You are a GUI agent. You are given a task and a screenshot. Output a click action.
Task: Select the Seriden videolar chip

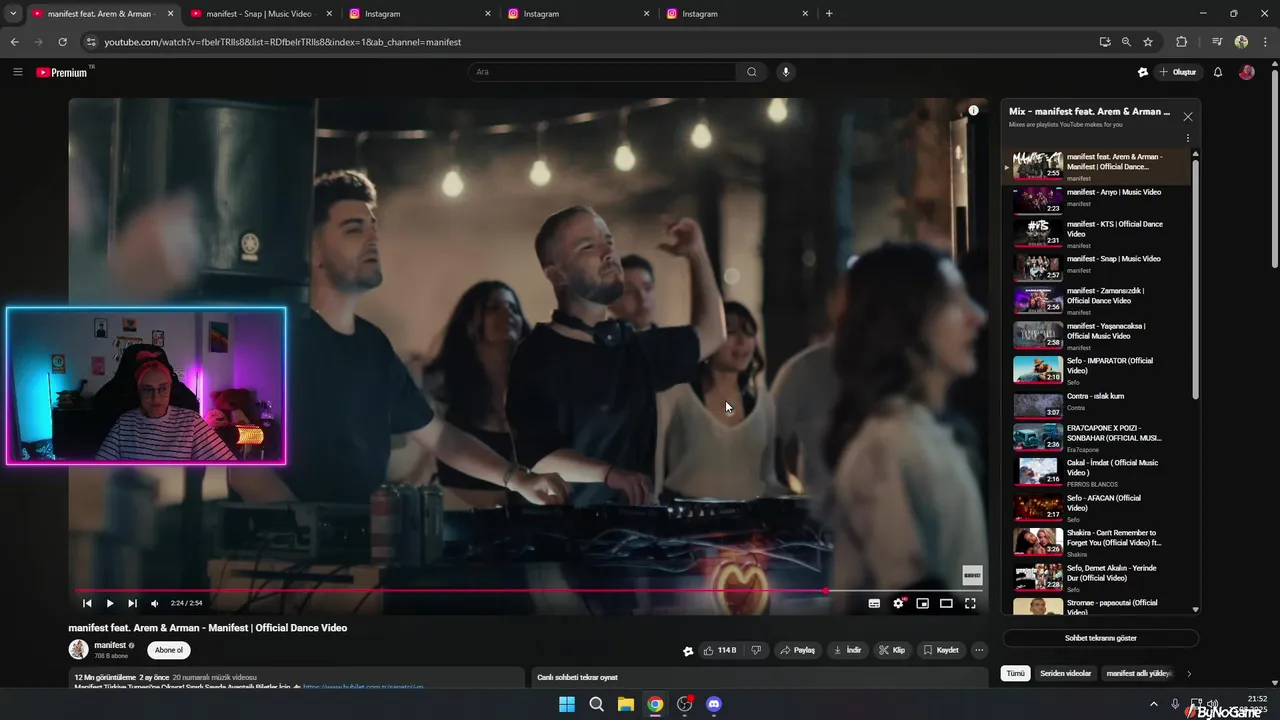click(x=1065, y=674)
